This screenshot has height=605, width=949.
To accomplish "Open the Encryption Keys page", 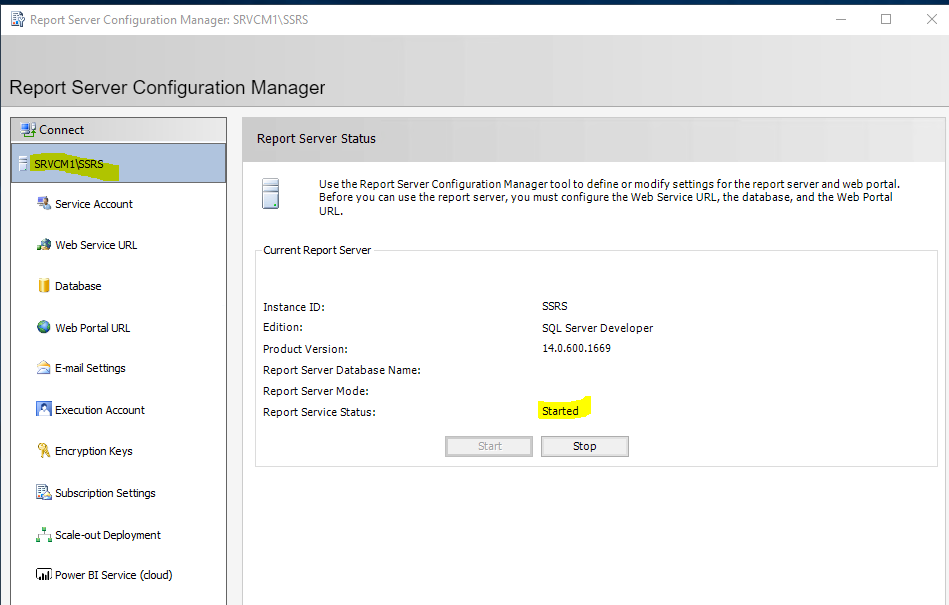I will (x=94, y=451).
